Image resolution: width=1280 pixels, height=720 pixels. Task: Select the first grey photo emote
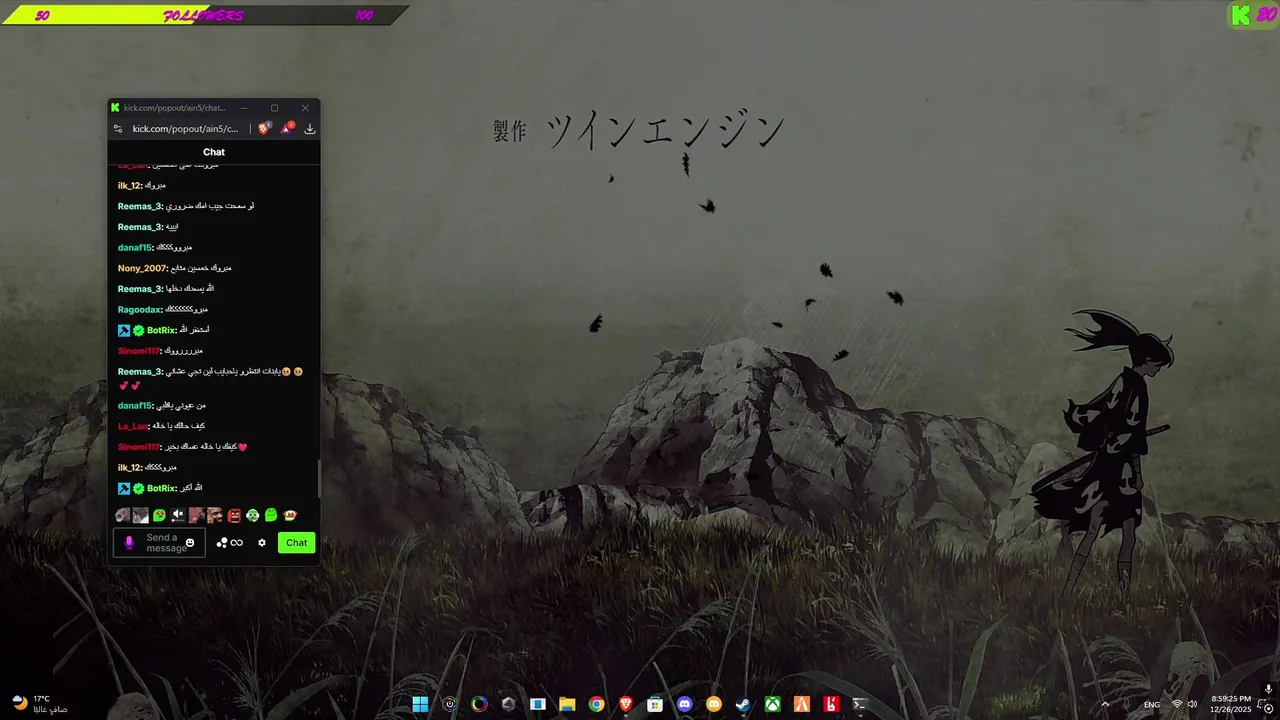122,515
